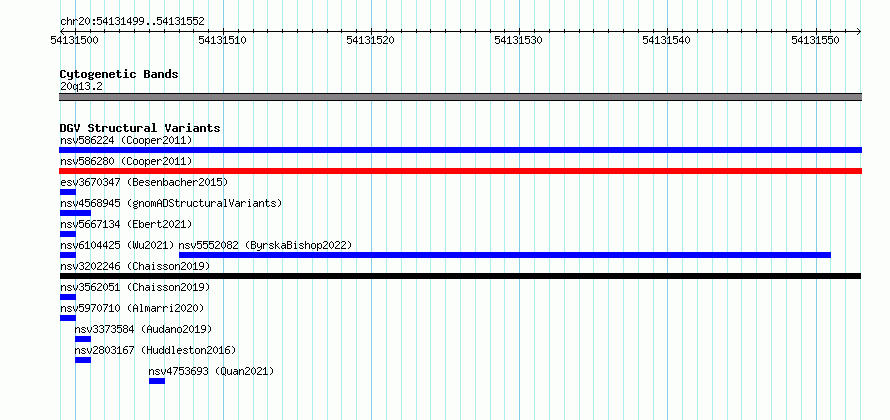Click blue bar under nsv4568945
Image resolution: width=890 pixels, height=420 pixels.
75,213
